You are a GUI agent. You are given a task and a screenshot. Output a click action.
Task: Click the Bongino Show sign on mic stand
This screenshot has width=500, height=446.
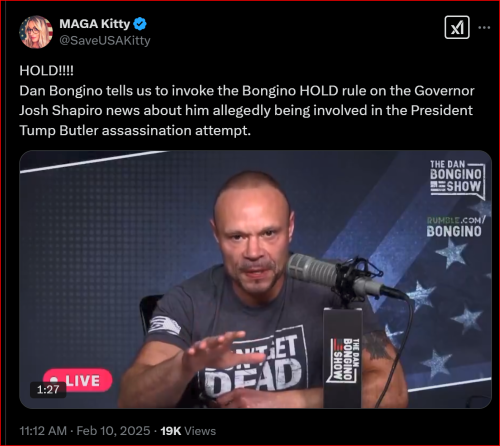tap(343, 358)
